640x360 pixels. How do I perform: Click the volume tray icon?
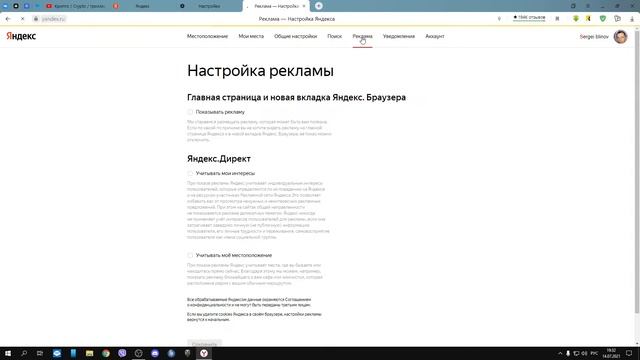tap(584, 353)
